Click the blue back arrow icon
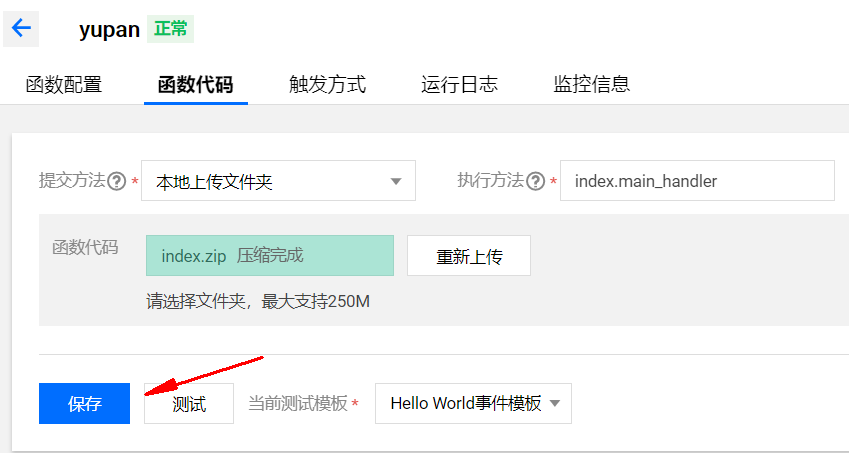The image size is (849, 453). click(21, 28)
